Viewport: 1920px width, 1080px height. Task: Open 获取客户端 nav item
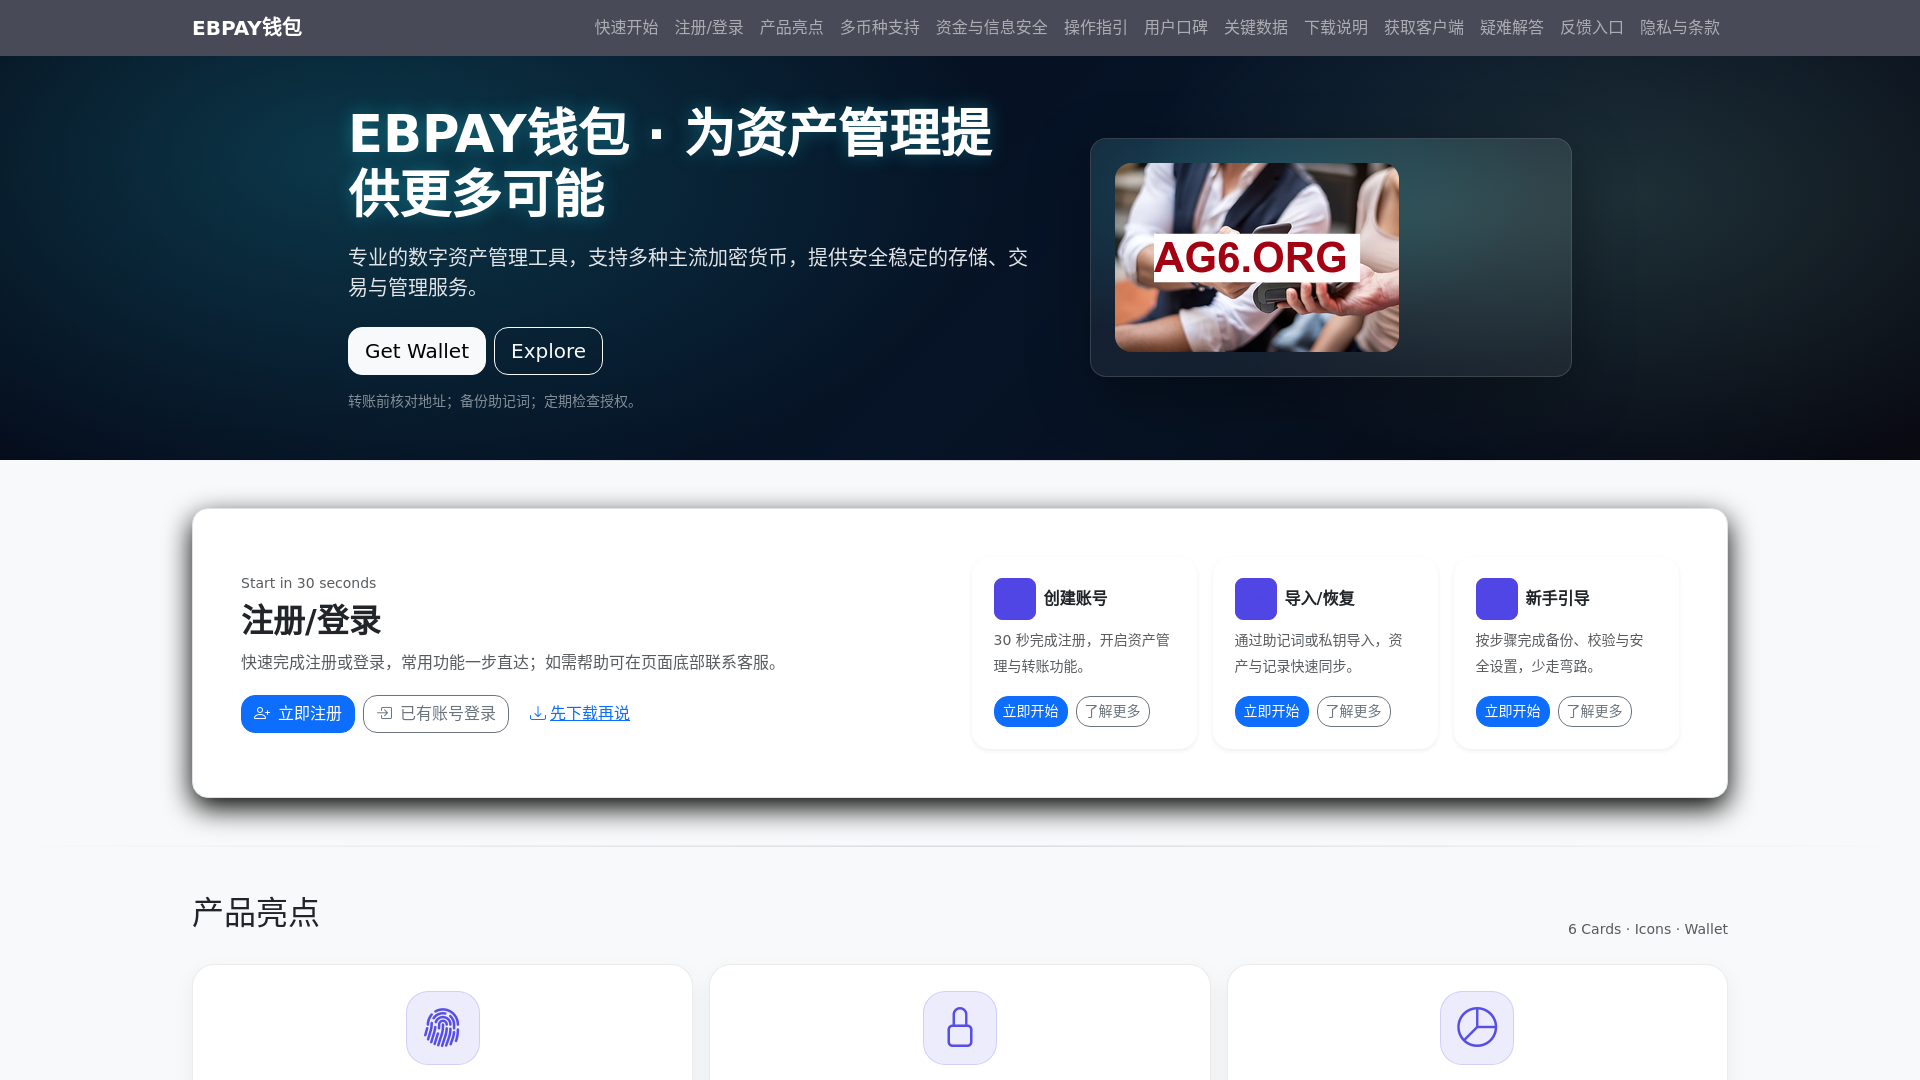click(x=1424, y=28)
